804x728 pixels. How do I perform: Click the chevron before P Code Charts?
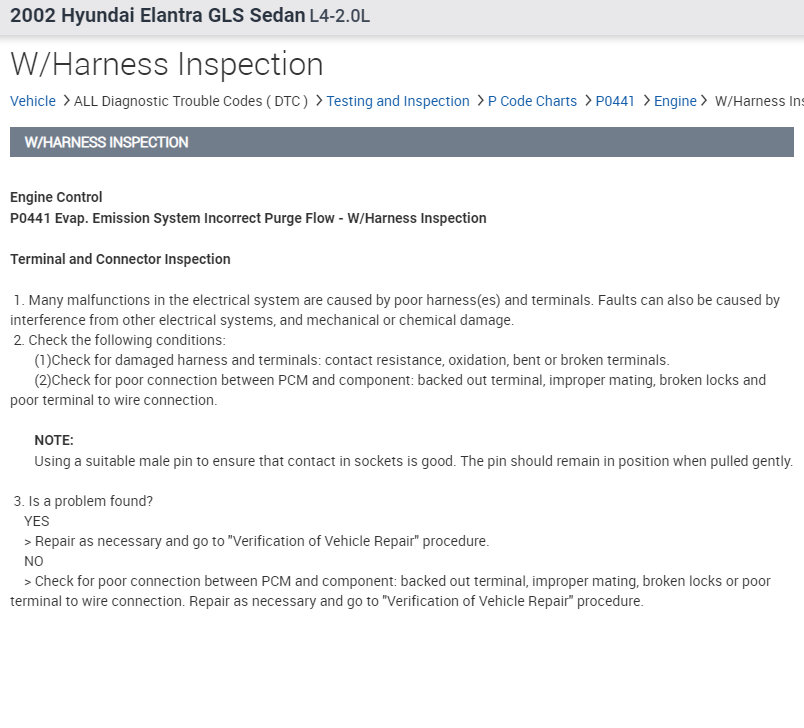[479, 101]
